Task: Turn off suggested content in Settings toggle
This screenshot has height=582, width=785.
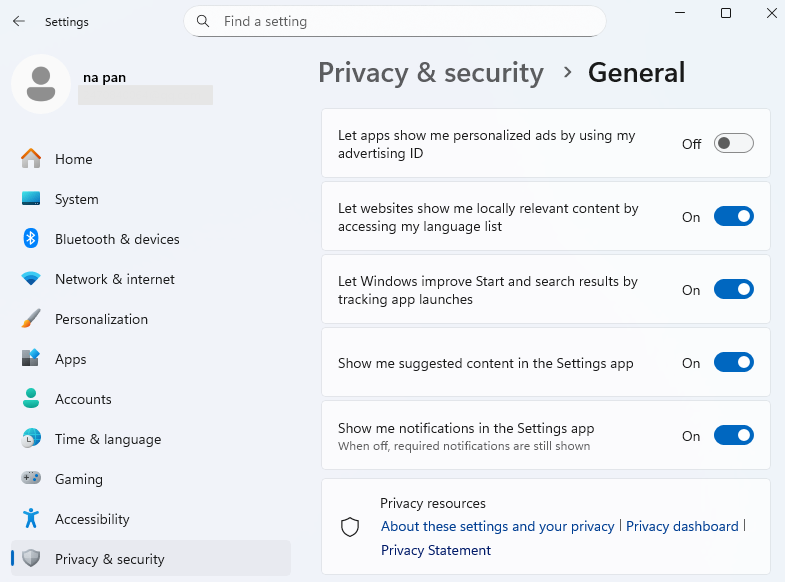Action: pos(733,362)
